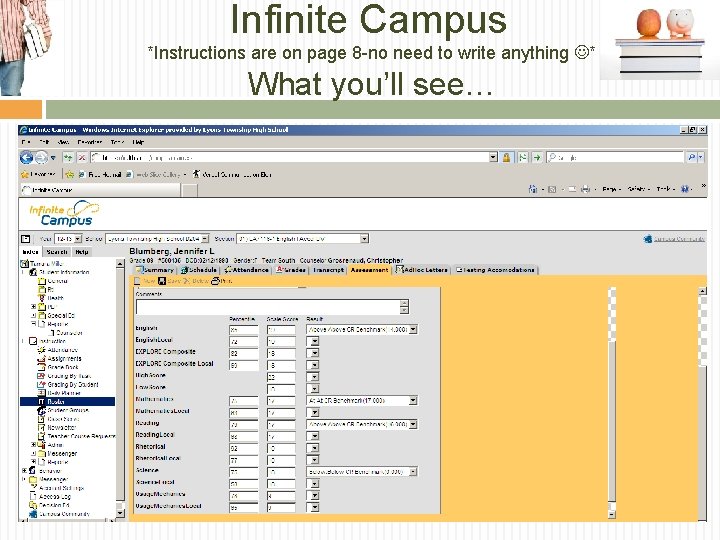Click the Home icon in IE command bar
This screenshot has height=540, width=720.
pyautogui.click(x=533, y=189)
